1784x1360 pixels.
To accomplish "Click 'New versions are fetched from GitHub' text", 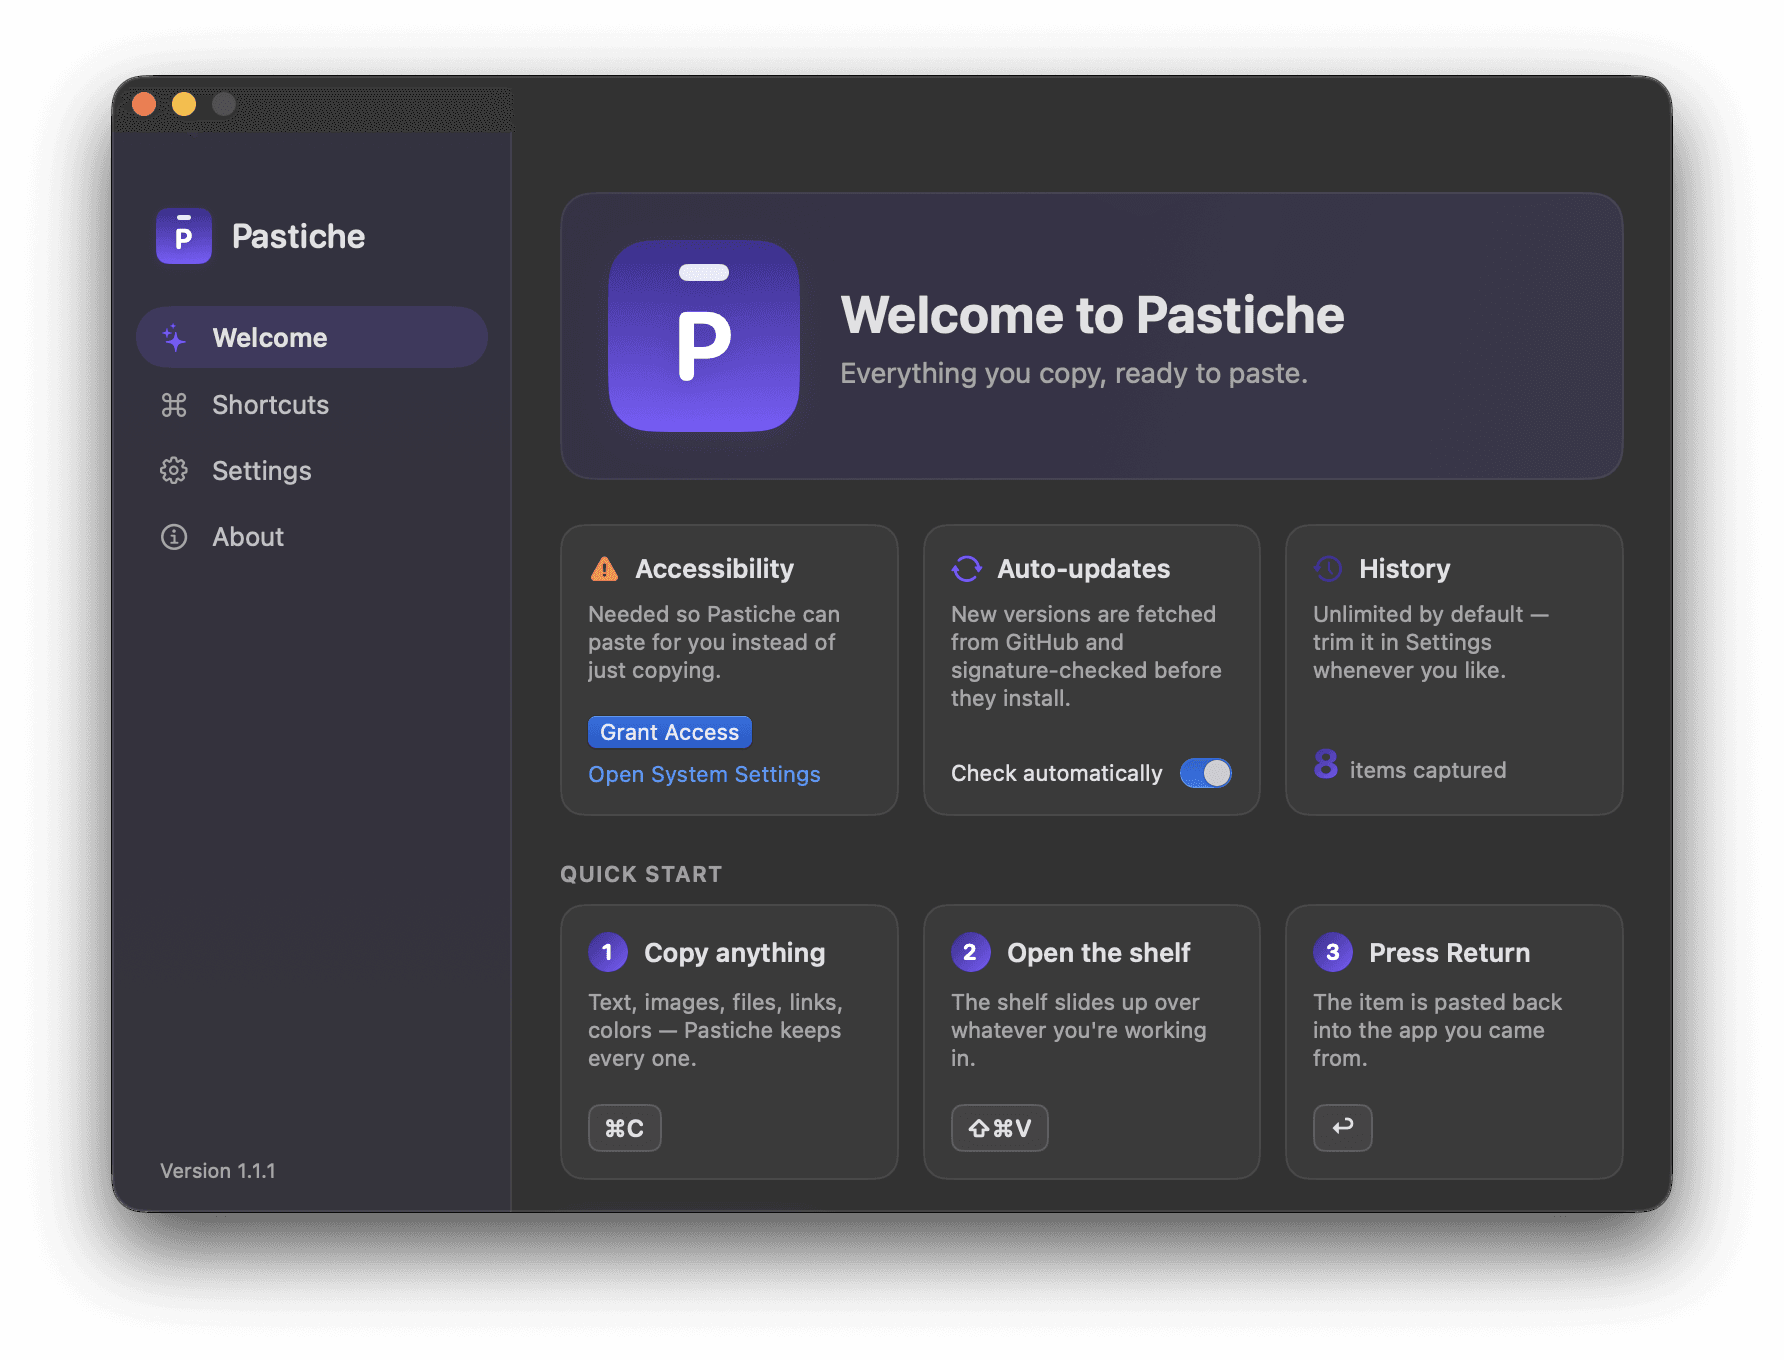I will click(x=1086, y=656).
